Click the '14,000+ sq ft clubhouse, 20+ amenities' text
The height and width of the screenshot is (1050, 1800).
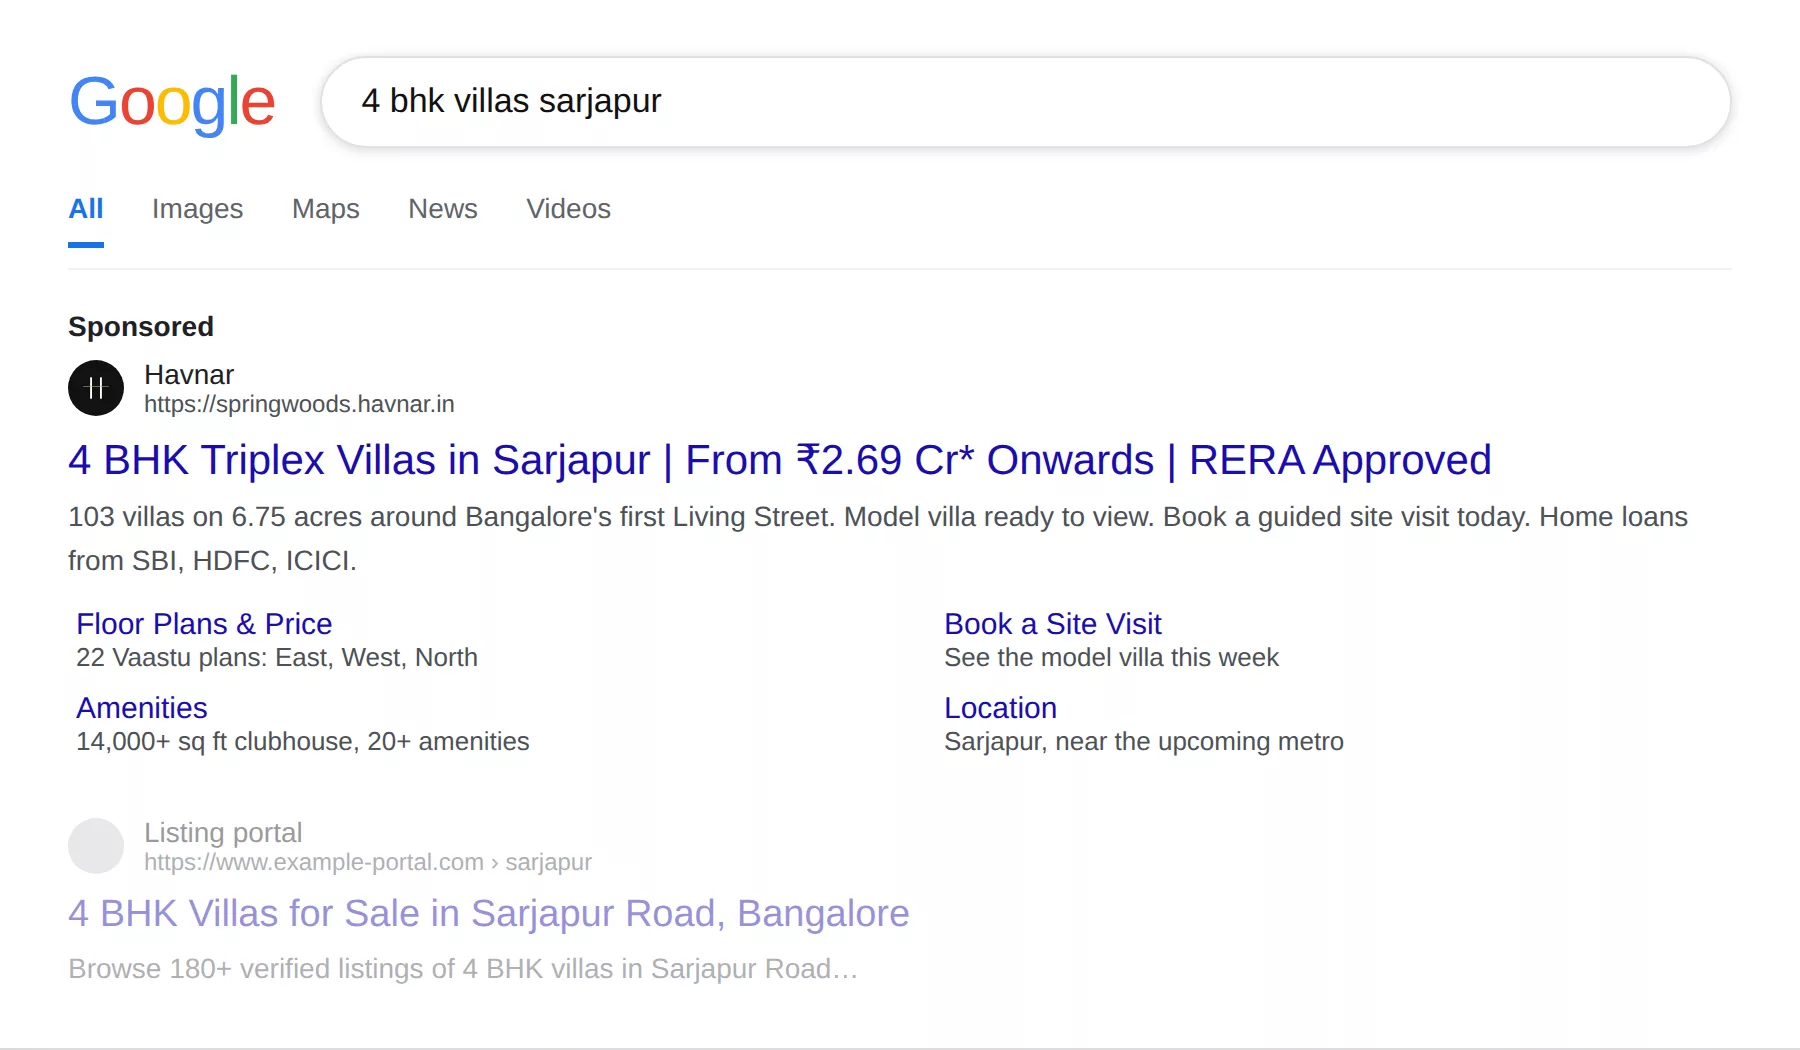303,742
